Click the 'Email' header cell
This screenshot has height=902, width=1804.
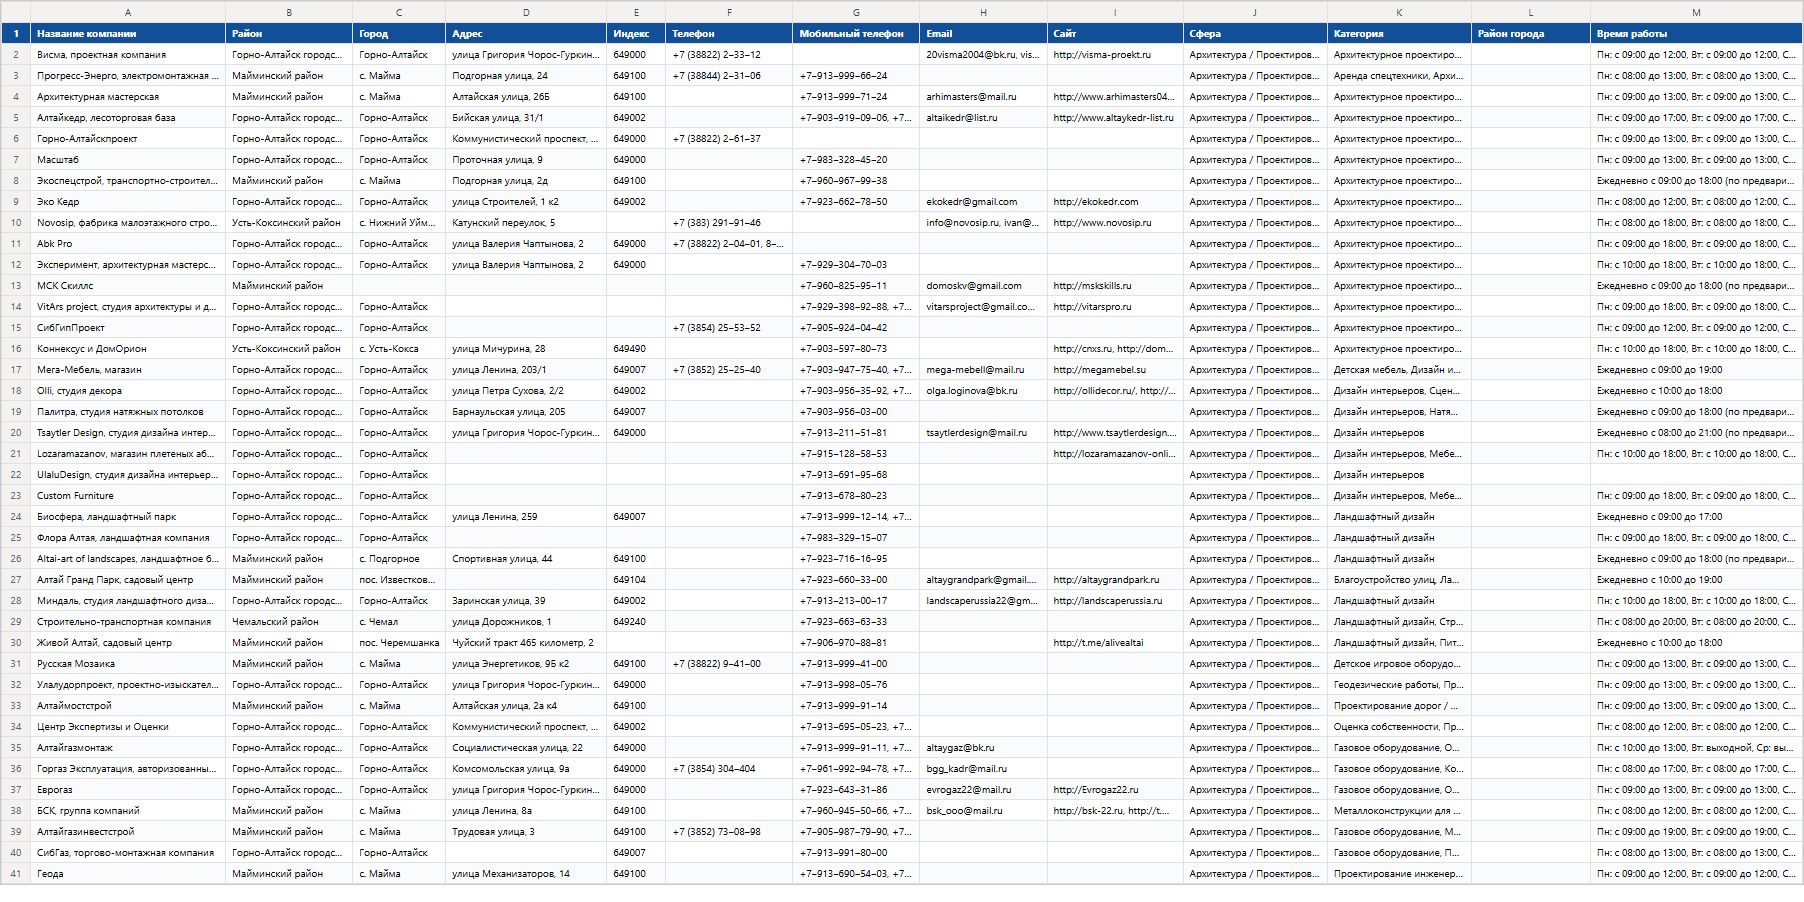[983, 34]
